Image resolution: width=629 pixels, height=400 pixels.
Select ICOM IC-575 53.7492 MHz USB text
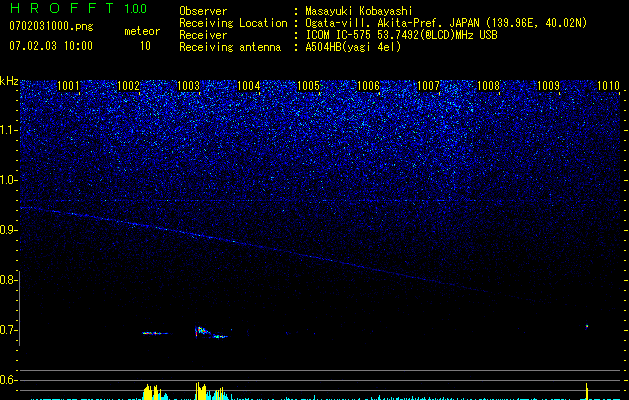[x=401, y=35]
